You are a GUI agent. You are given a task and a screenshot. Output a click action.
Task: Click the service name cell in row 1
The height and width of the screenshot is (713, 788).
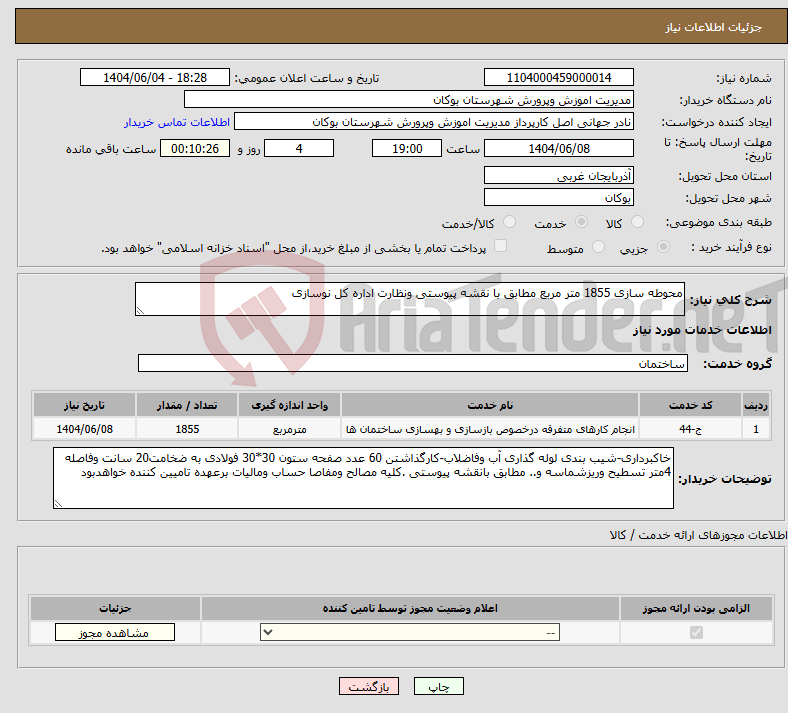click(490, 429)
